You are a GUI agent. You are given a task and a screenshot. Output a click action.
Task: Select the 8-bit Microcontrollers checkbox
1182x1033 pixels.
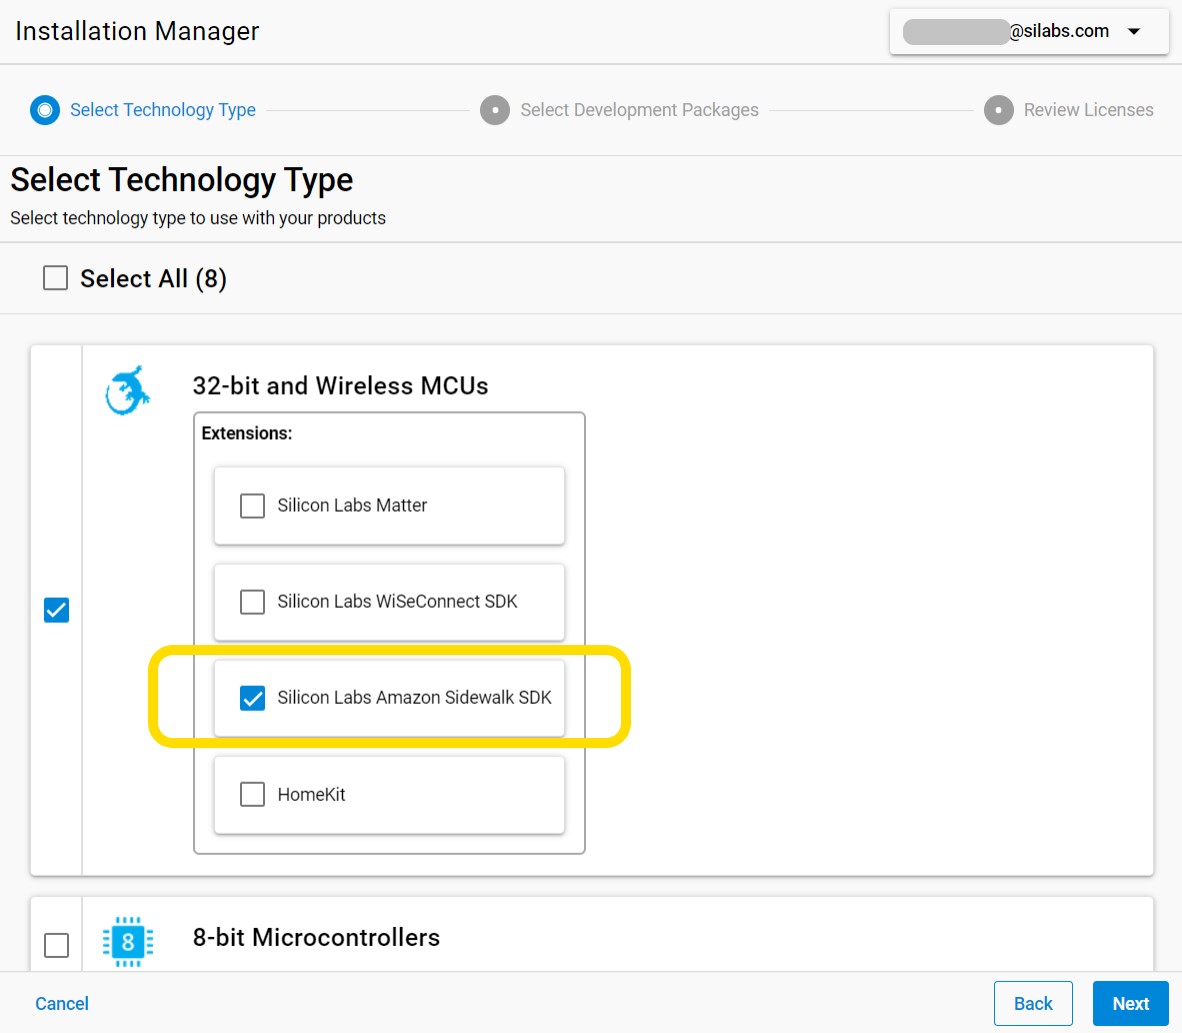tap(57, 945)
